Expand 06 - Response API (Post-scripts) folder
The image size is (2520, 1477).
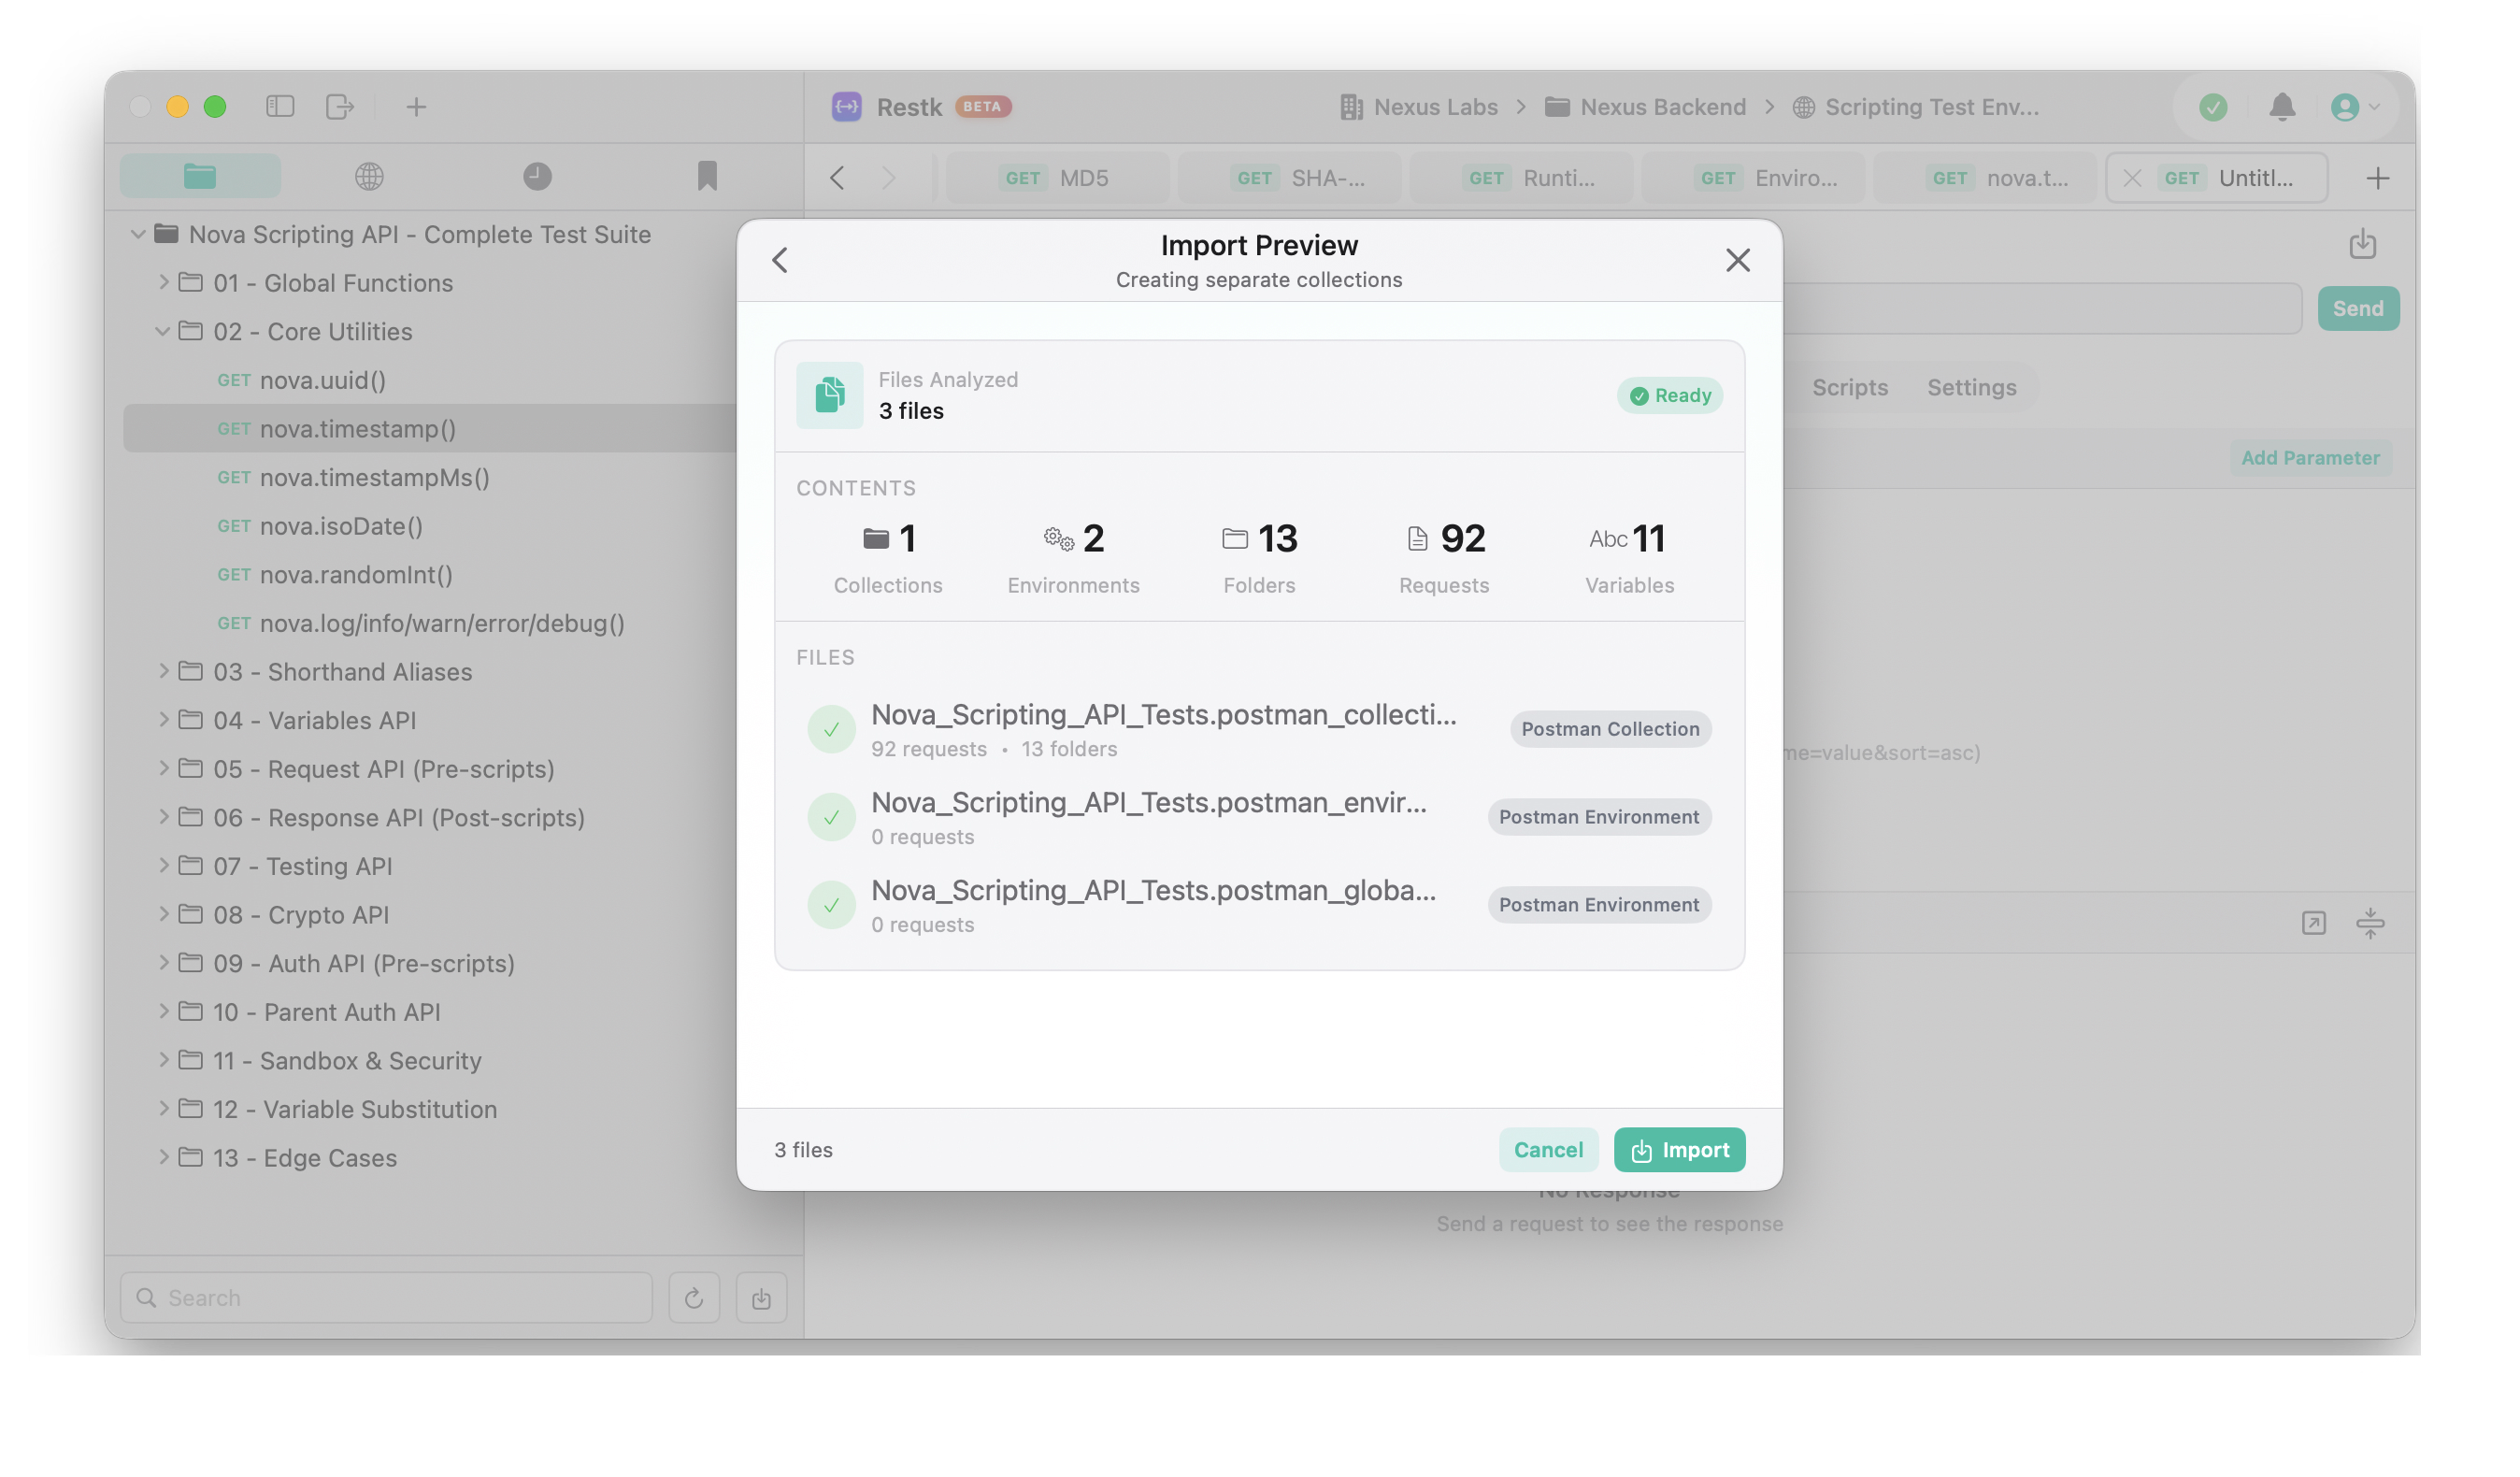(x=163, y=817)
